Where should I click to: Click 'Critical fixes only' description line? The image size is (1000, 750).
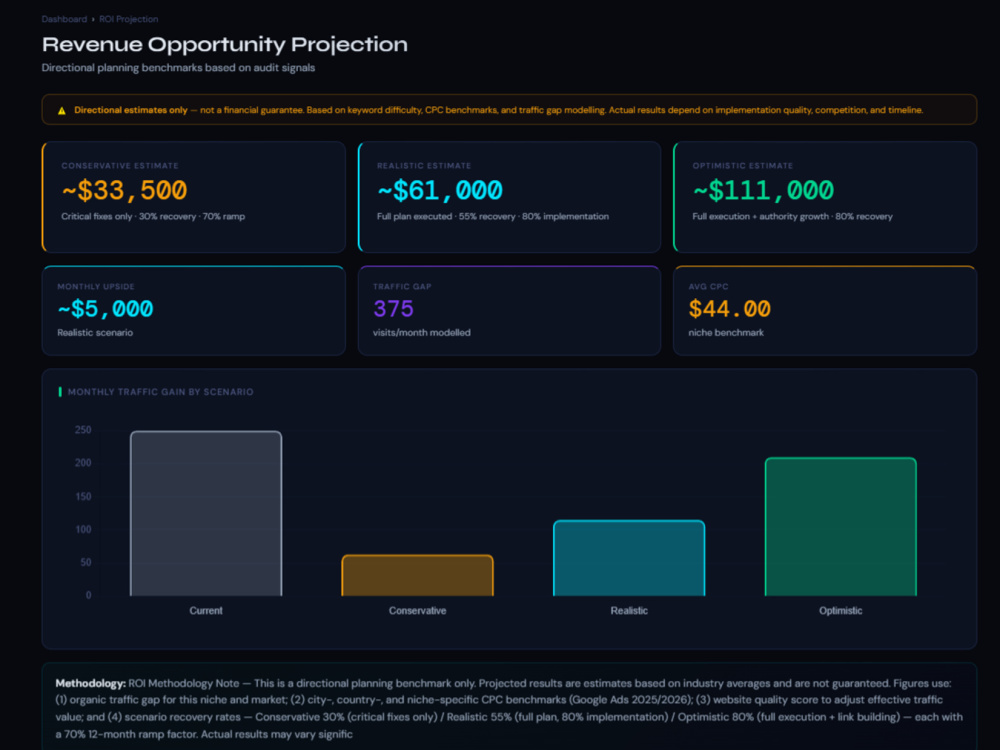click(x=153, y=217)
